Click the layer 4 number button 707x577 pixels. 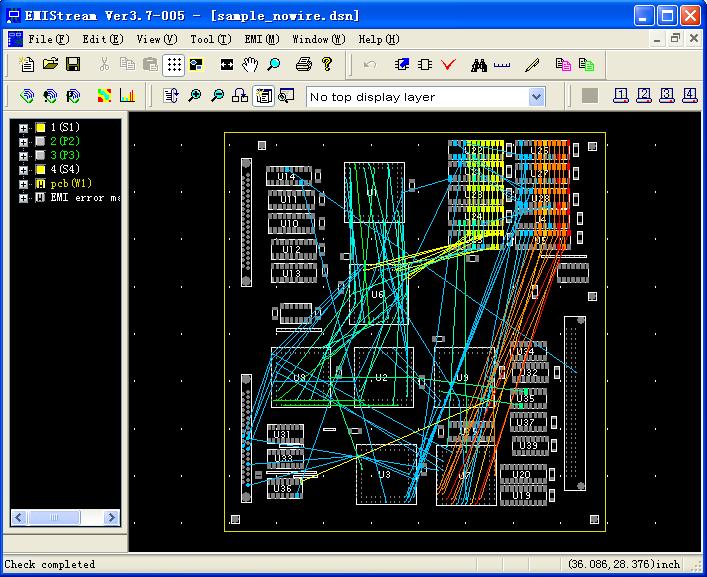click(x=689, y=96)
